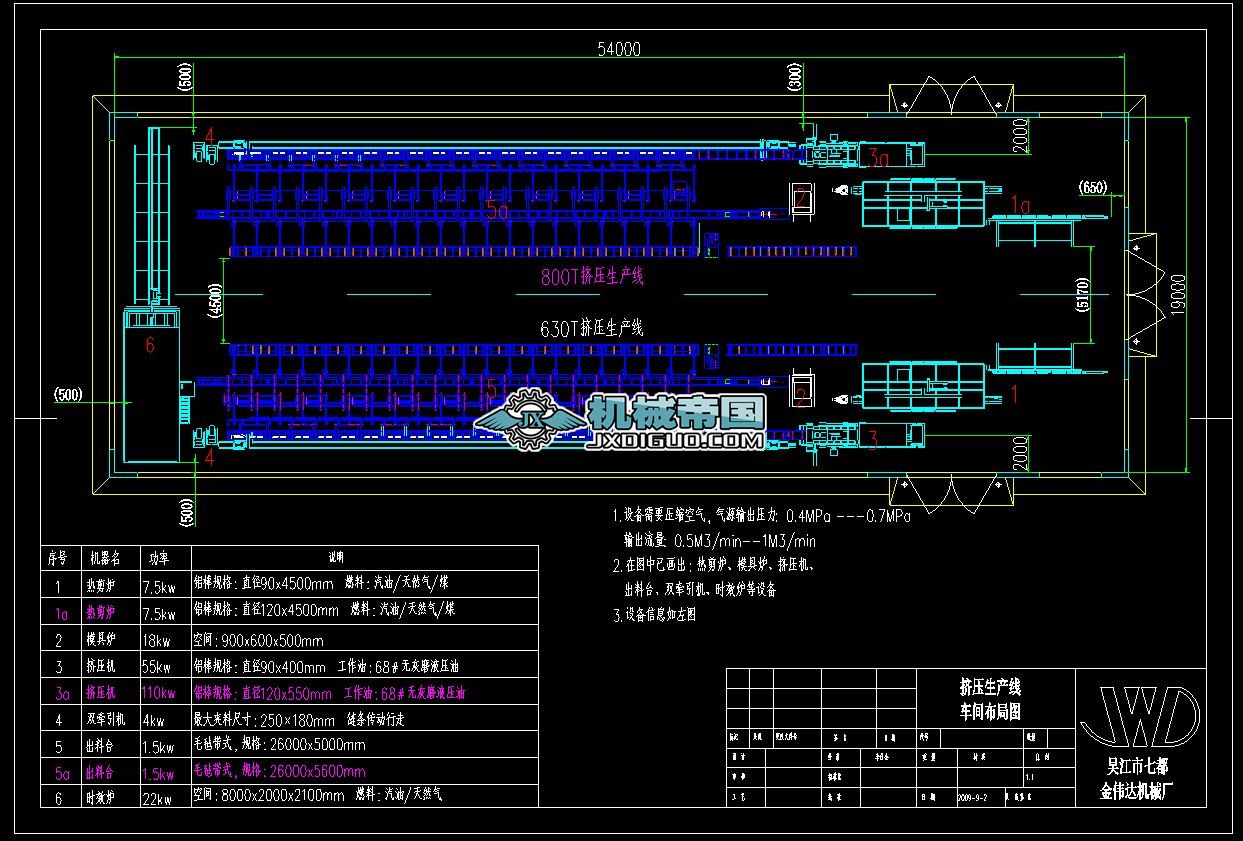Image resolution: width=1243 pixels, height=841 pixels.
Task: Click 模具炉 machine name cell
Action: click(x=102, y=641)
